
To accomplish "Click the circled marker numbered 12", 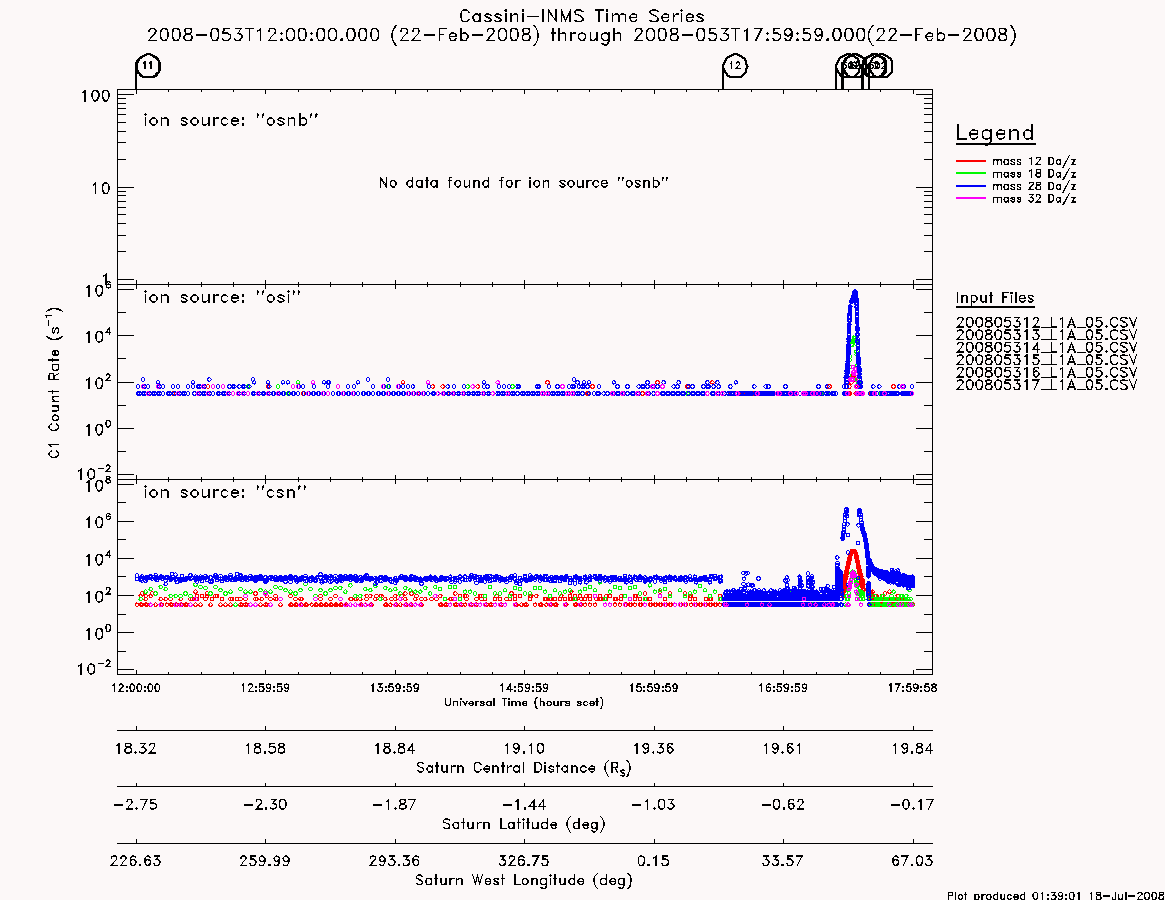I will tap(736, 65).
